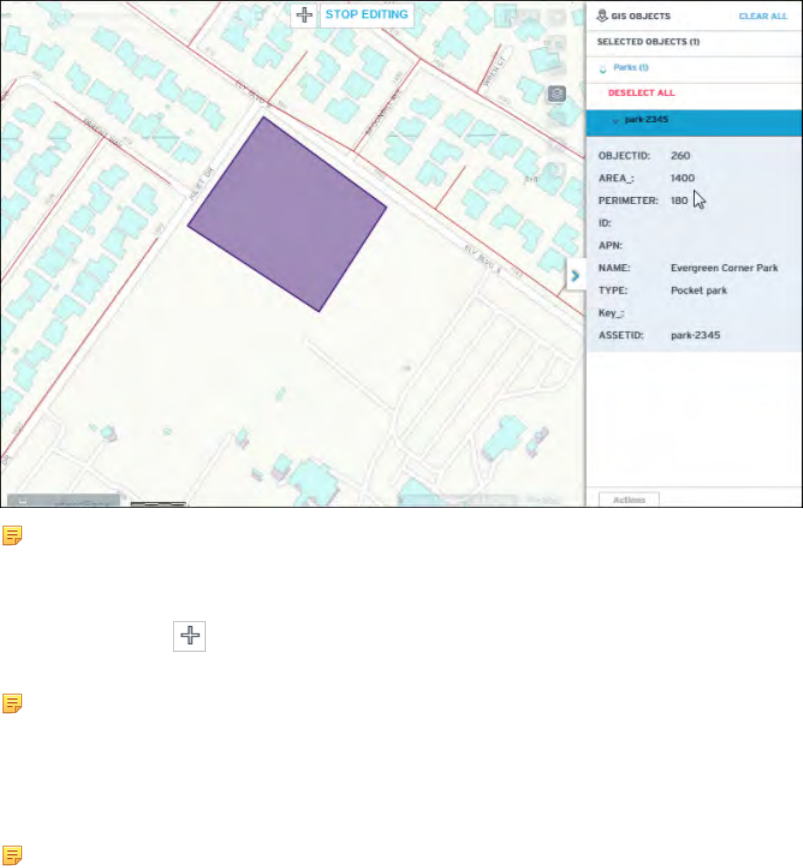Collapse the park-2345 selected row
Image resolution: width=803 pixels, height=868 pixels.
pyautogui.click(x=615, y=120)
